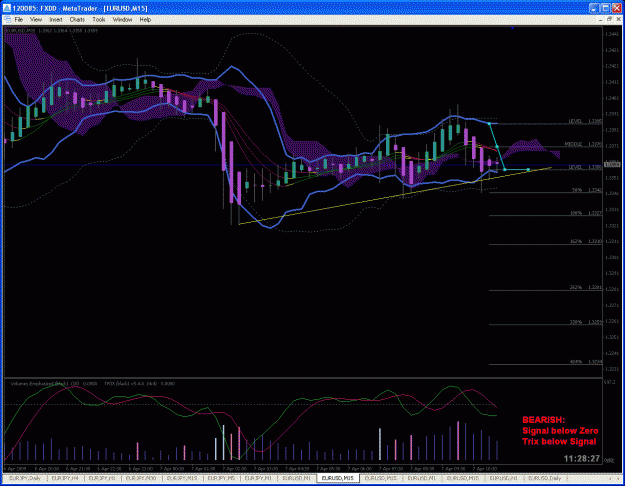
Task: Switch to the EURJPY,M5 chart tab
Action: [x=221, y=478]
